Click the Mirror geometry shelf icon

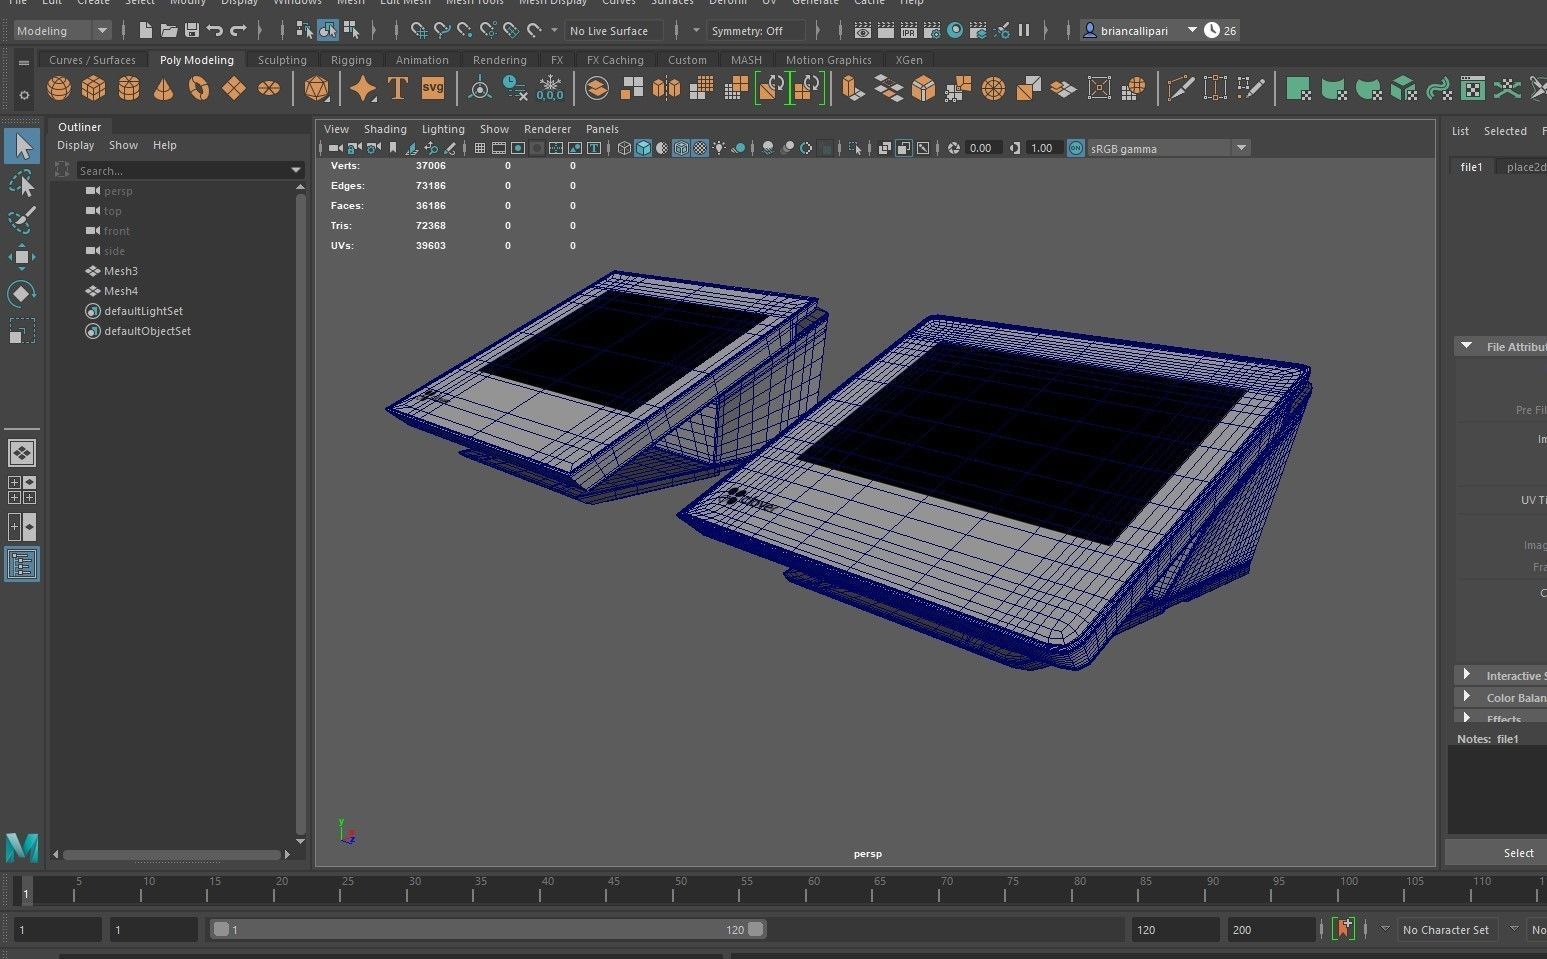[x=666, y=89]
